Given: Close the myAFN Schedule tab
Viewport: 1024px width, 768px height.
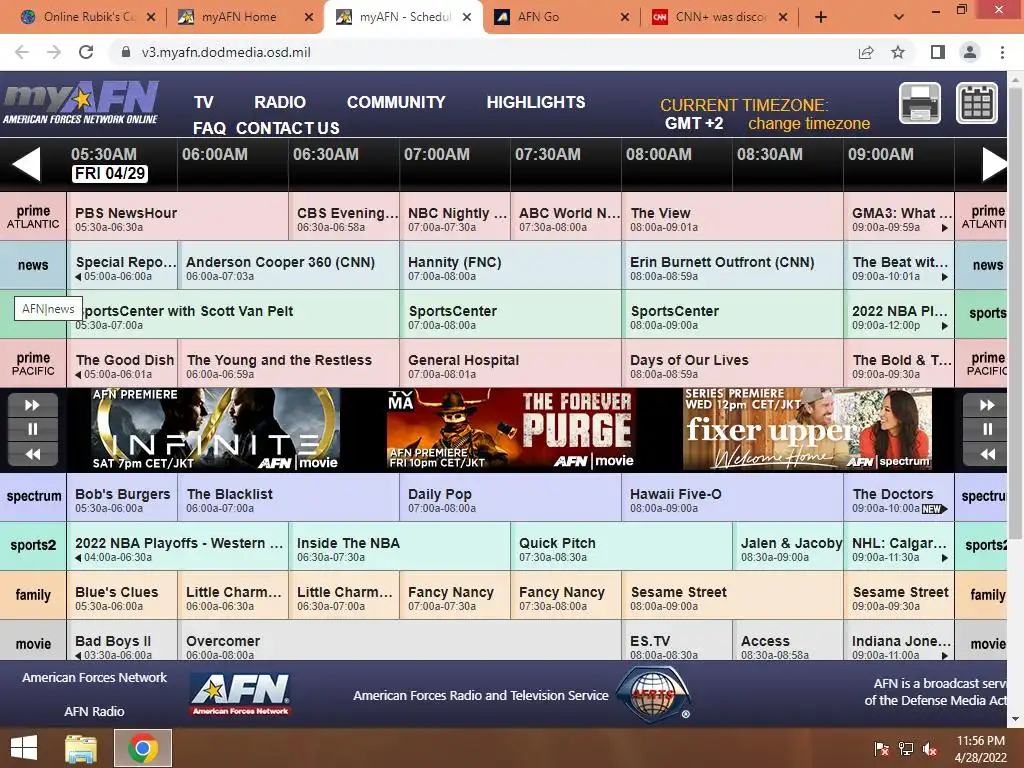Looking at the screenshot, I should pyautogui.click(x=467, y=17).
